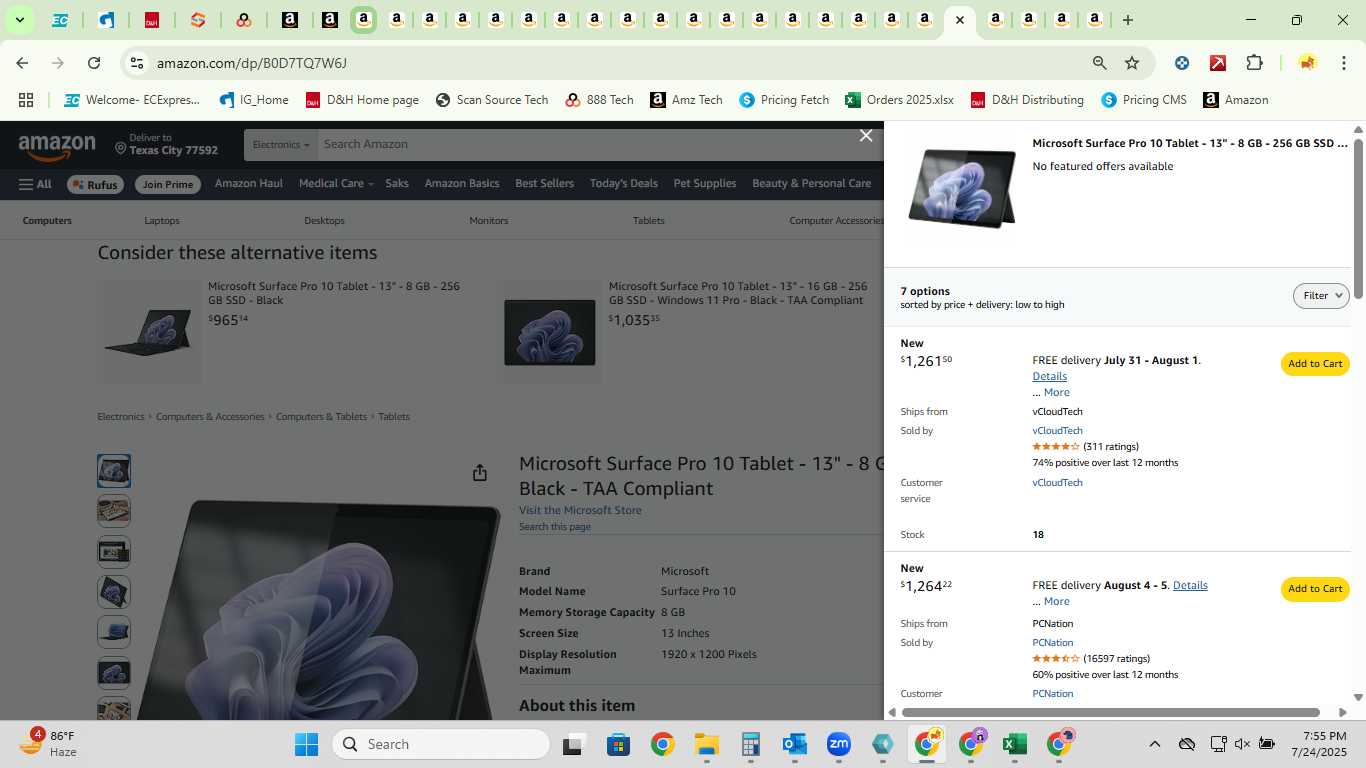Open Pricing CMS bookmark
This screenshot has height=768, width=1366.
(x=1144, y=100)
